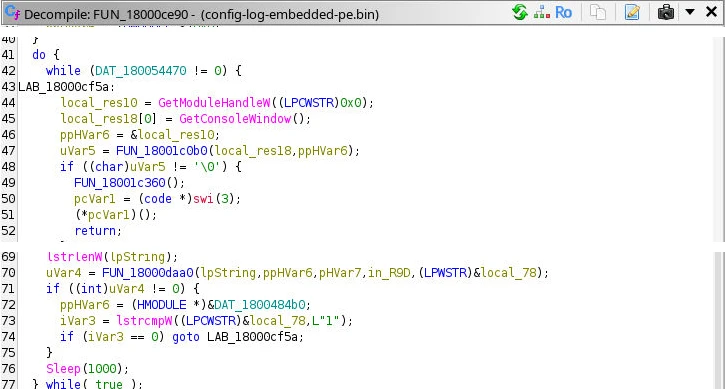Select the pcVar1 variable on line 50
Viewport: 725px width, 389px height.
coord(95,199)
